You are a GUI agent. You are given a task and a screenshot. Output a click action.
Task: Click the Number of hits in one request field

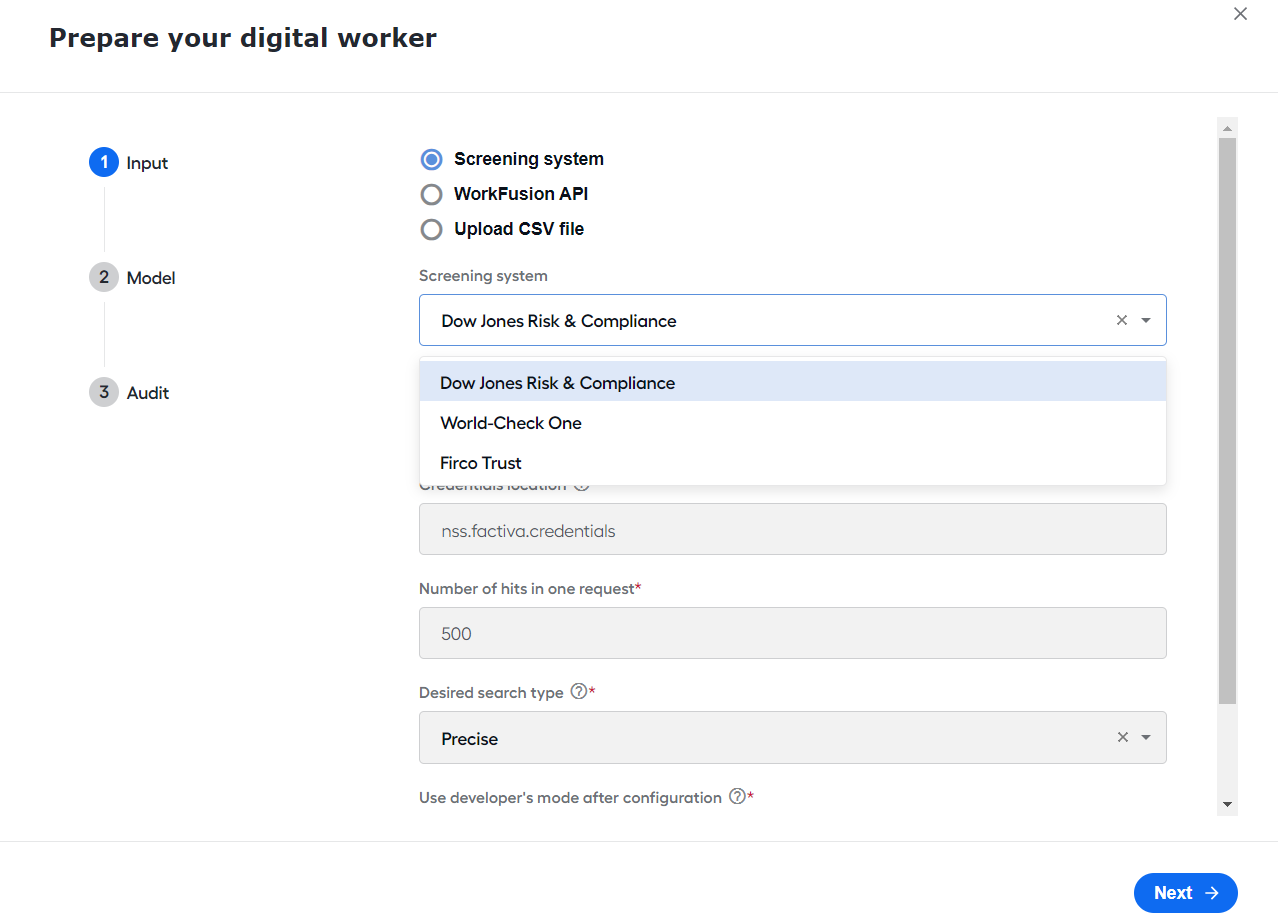tap(793, 633)
